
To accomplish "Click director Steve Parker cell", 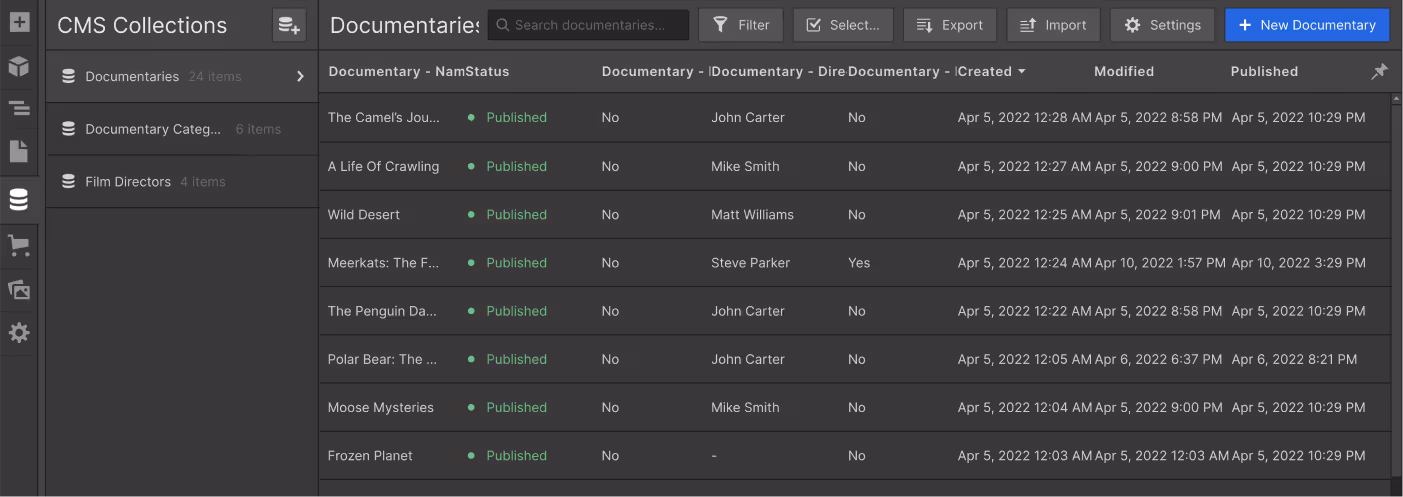I will tap(750, 263).
